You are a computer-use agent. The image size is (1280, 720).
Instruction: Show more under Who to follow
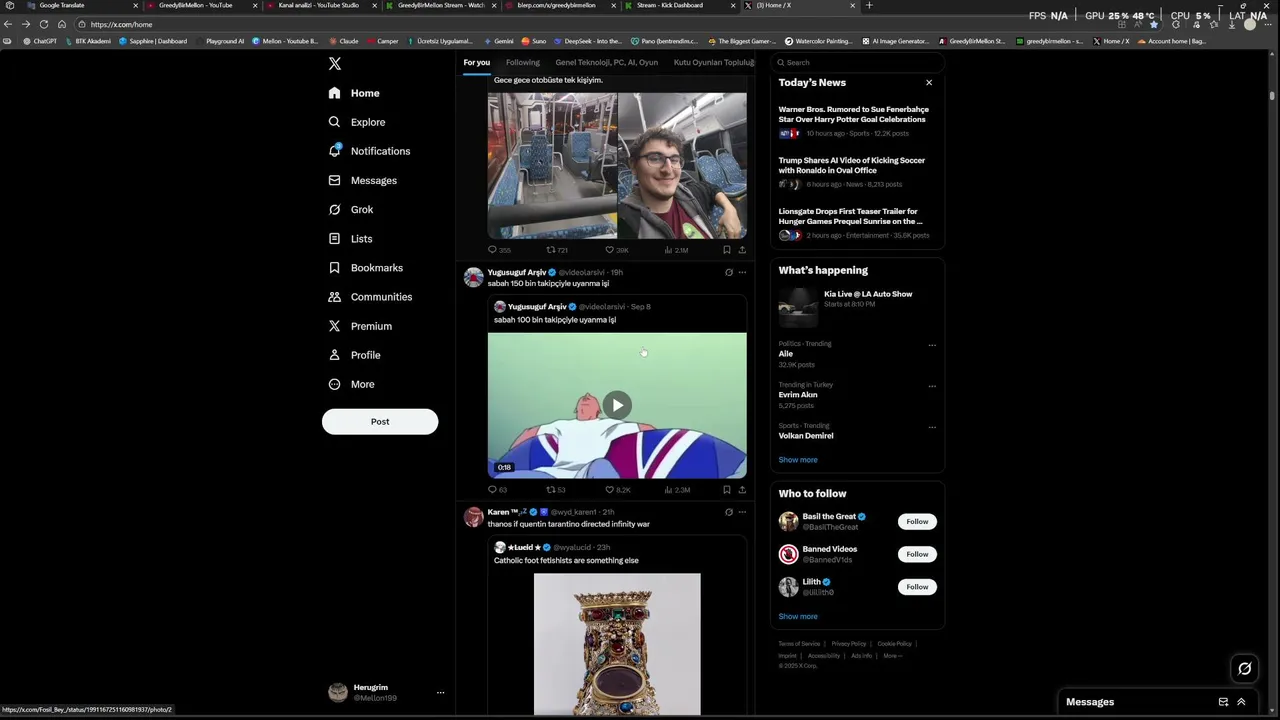(x=798, y=616)
